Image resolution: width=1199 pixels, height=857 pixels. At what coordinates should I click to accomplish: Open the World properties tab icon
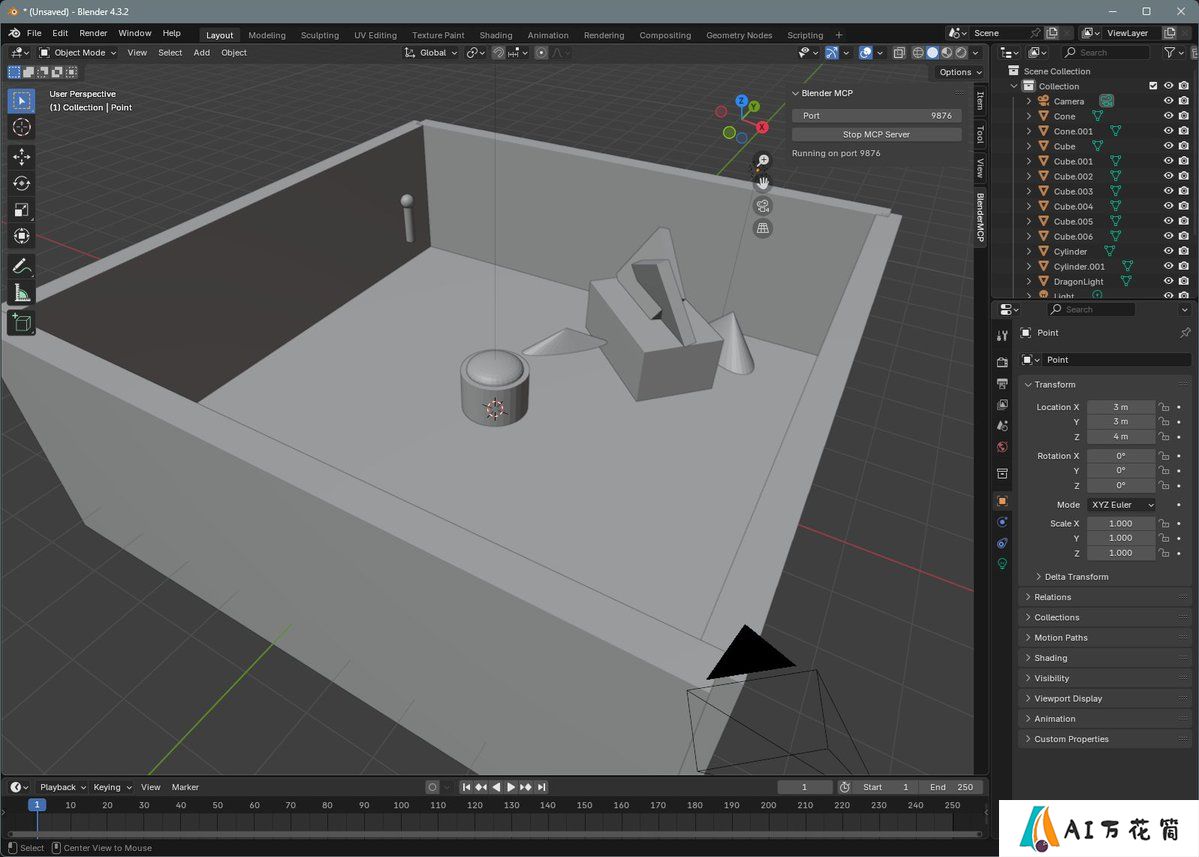(x=1002, y=447)
